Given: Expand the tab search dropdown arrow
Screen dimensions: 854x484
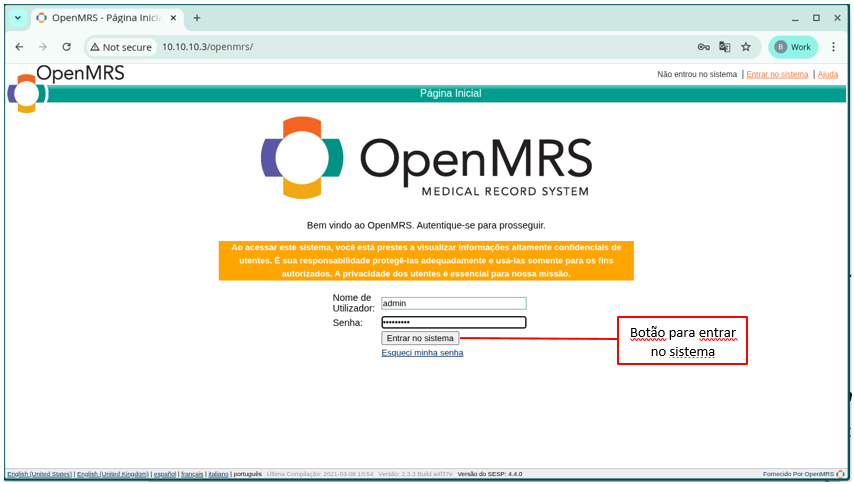Looking at the screenshot, I should pyautogui.click(x=17, y=18).
